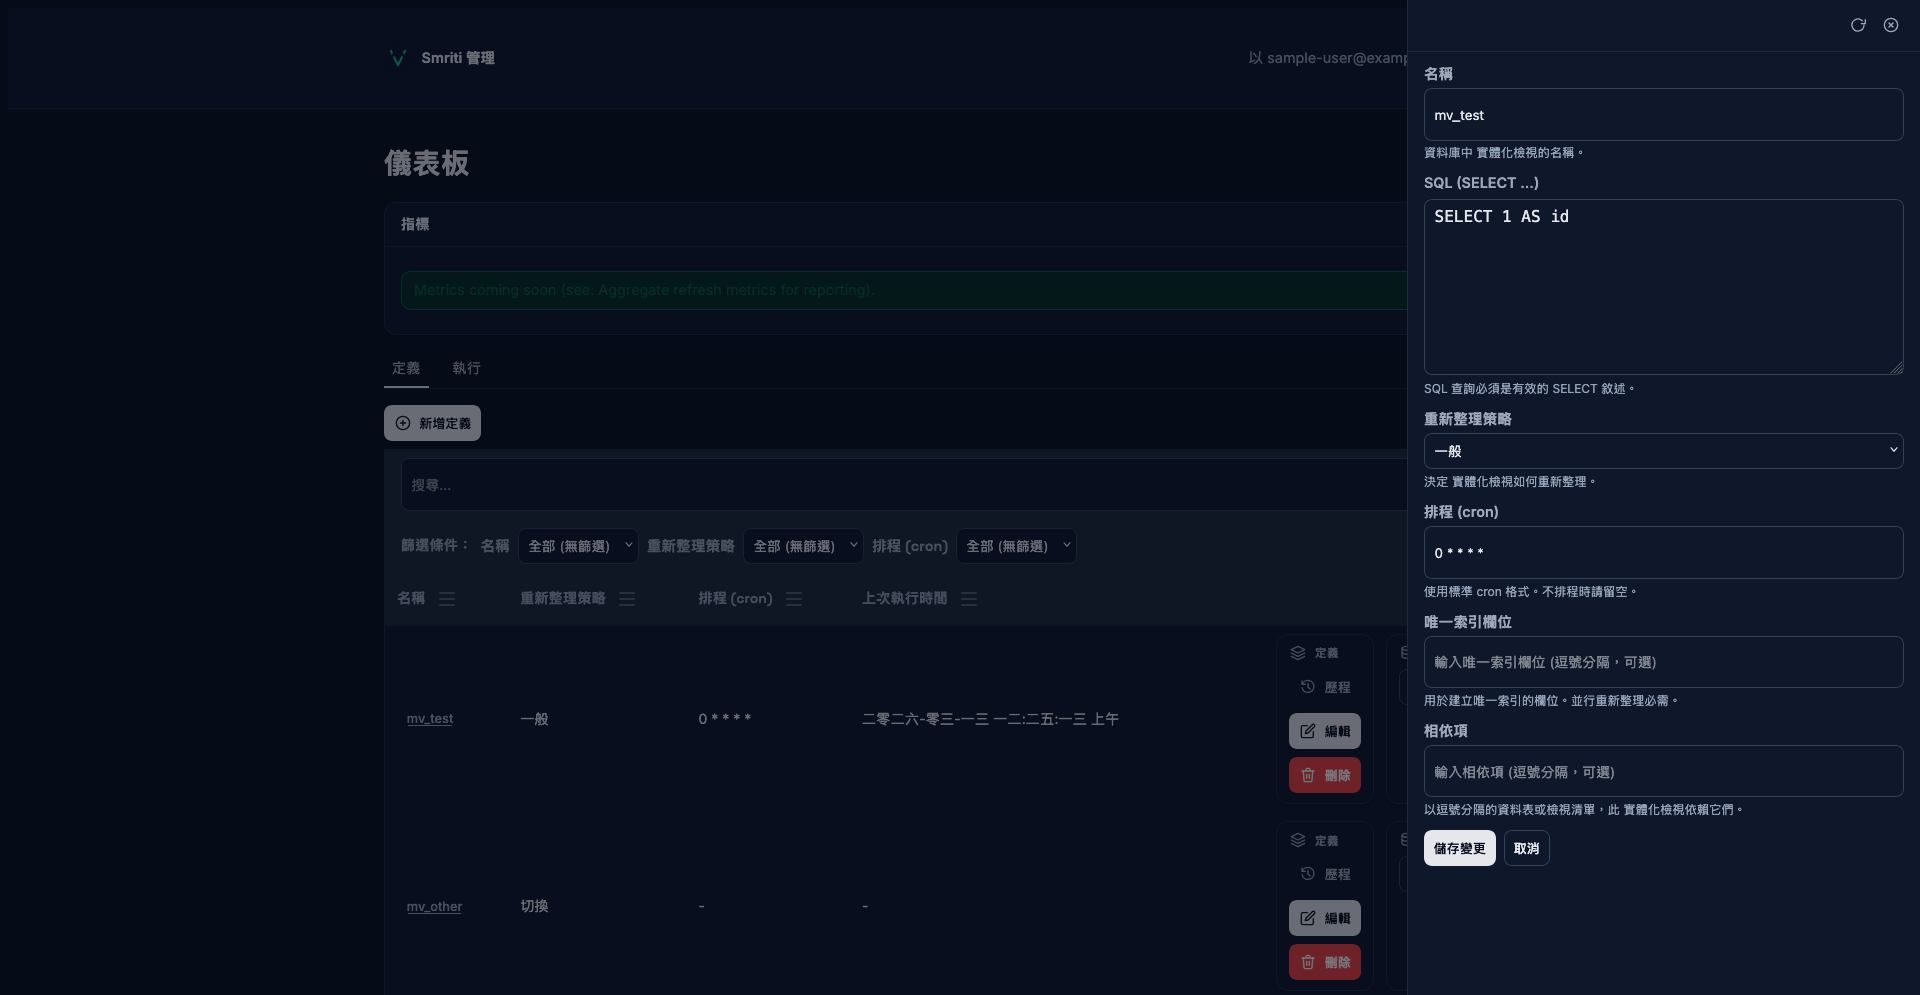Click the refresh icon in the panel header
This screenshot has width=1920, height=995.
1857,25
